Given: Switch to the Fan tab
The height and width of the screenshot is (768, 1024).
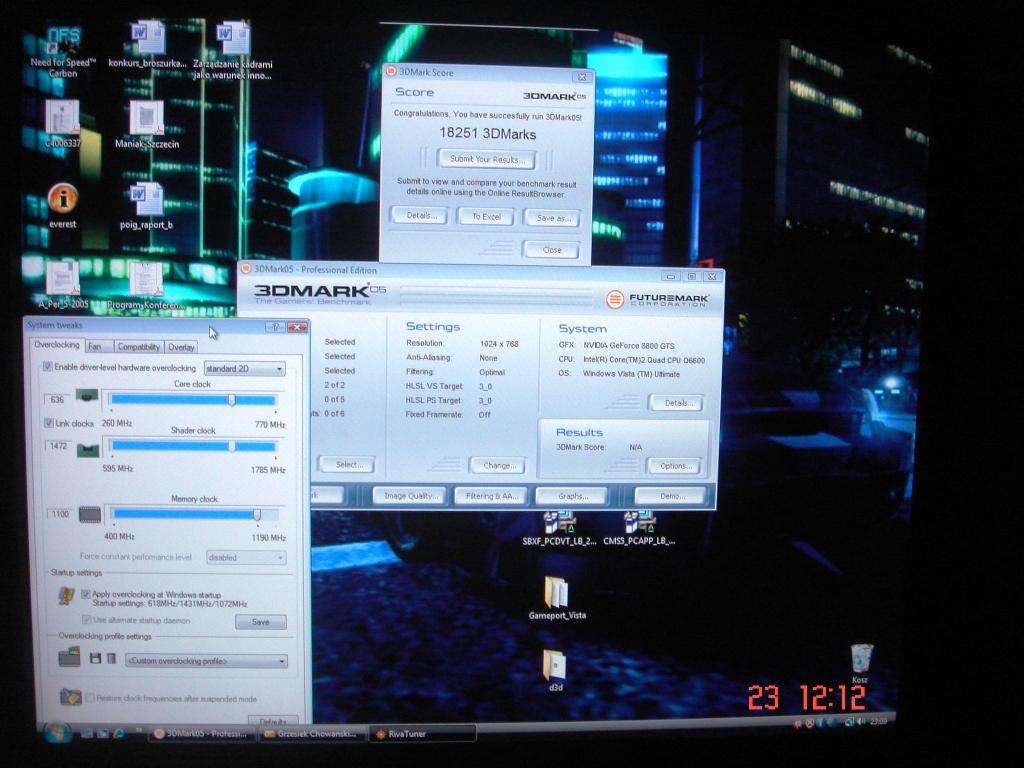Looking at the screenshot, I should pos(99,347).
